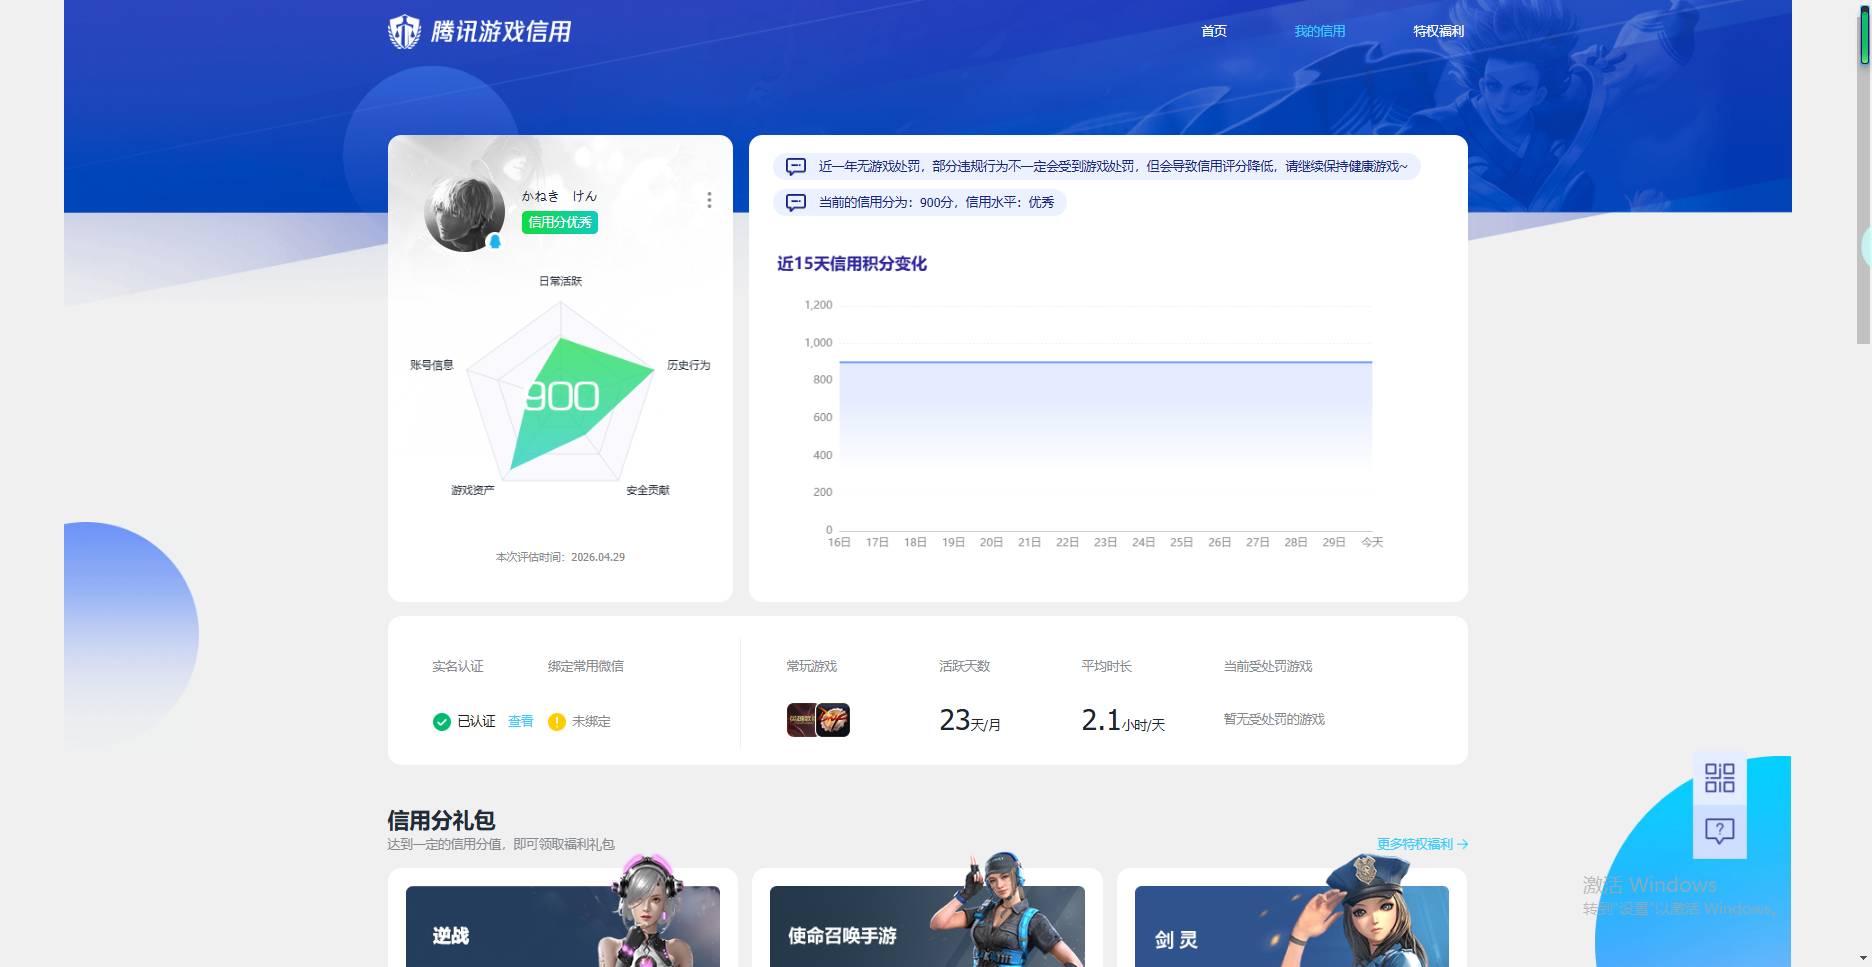This screenshot has width=1872, height=967.
Task: Open the three-dot menu on profile card
Action: pyautogui.click(x=709, y=200)
